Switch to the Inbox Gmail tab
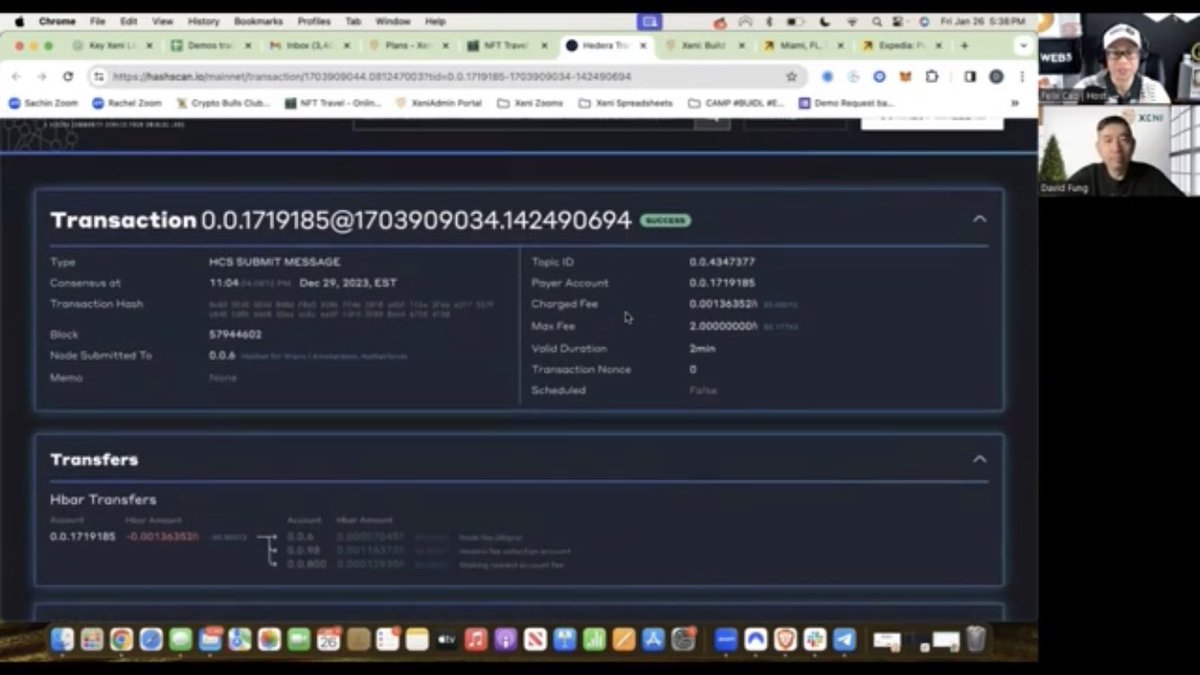This screenshot has height=675, width=1200. [308, 46]
